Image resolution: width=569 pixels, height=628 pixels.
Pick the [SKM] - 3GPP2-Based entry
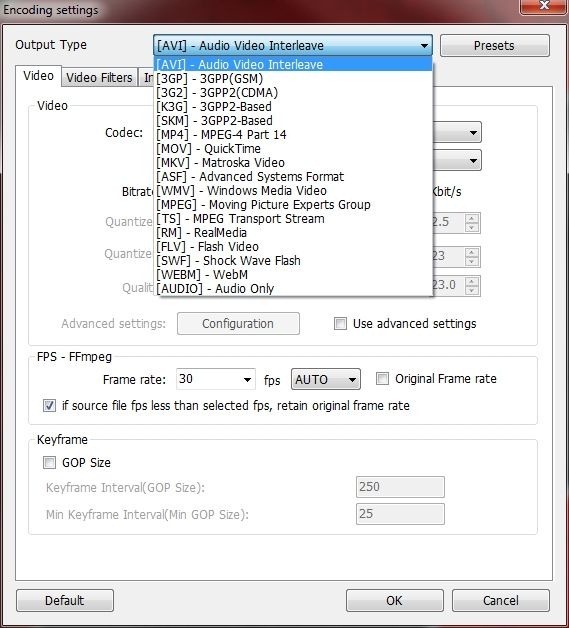click(x=293, y=121)
